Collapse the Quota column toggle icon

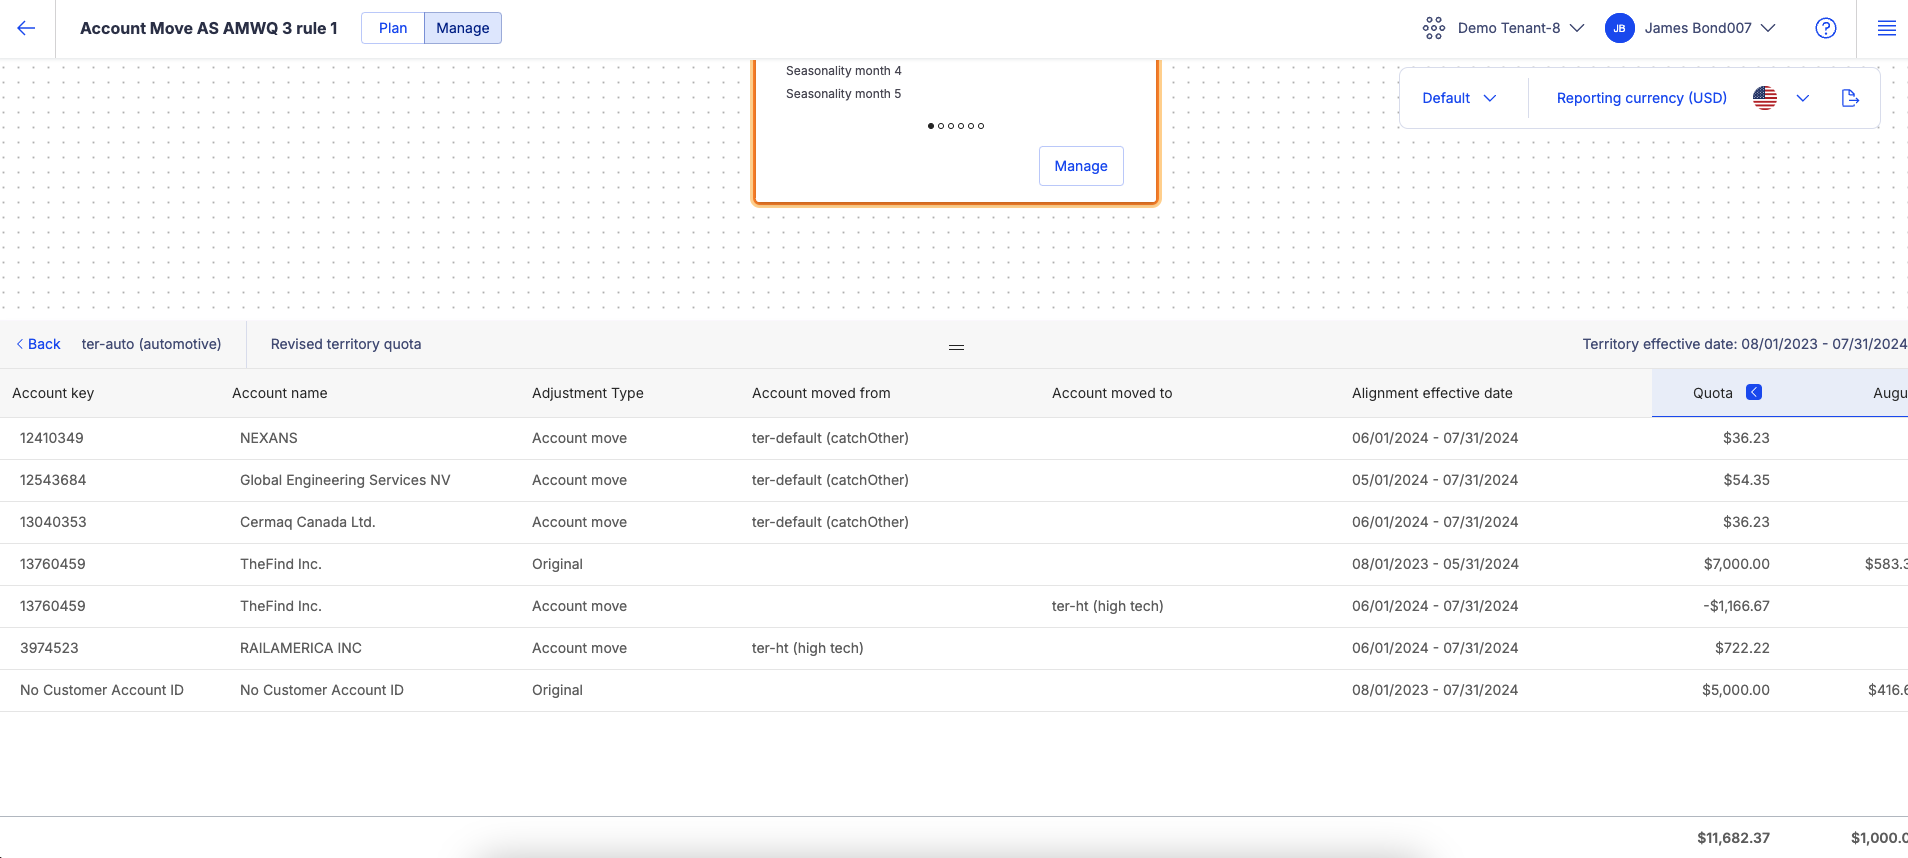[1754, 392]
